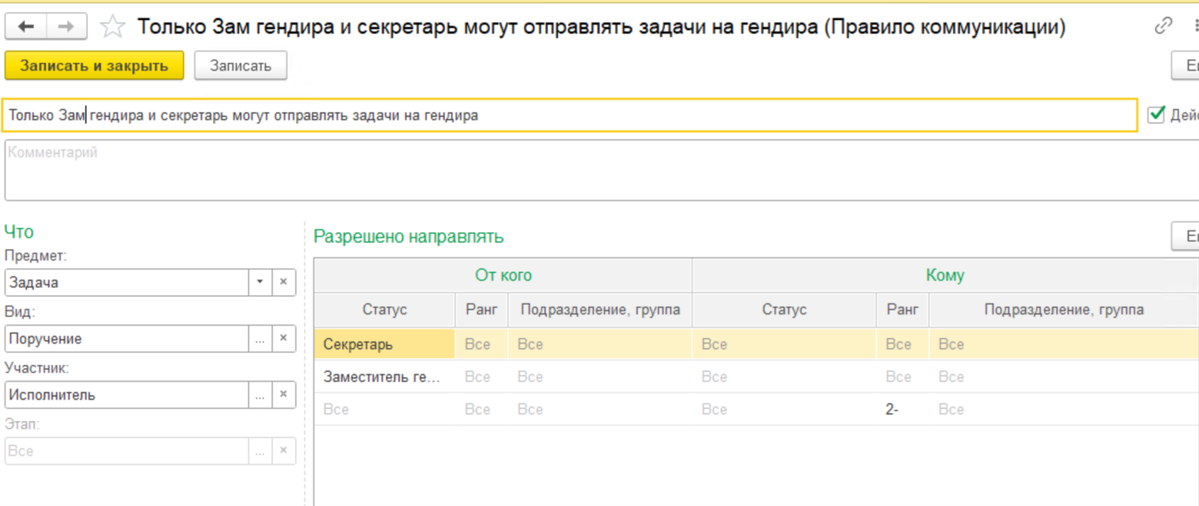The width and height of the screenshot is (1199, 506).
Task: Click the rank cell showing 2-
Action: [902, 409]
